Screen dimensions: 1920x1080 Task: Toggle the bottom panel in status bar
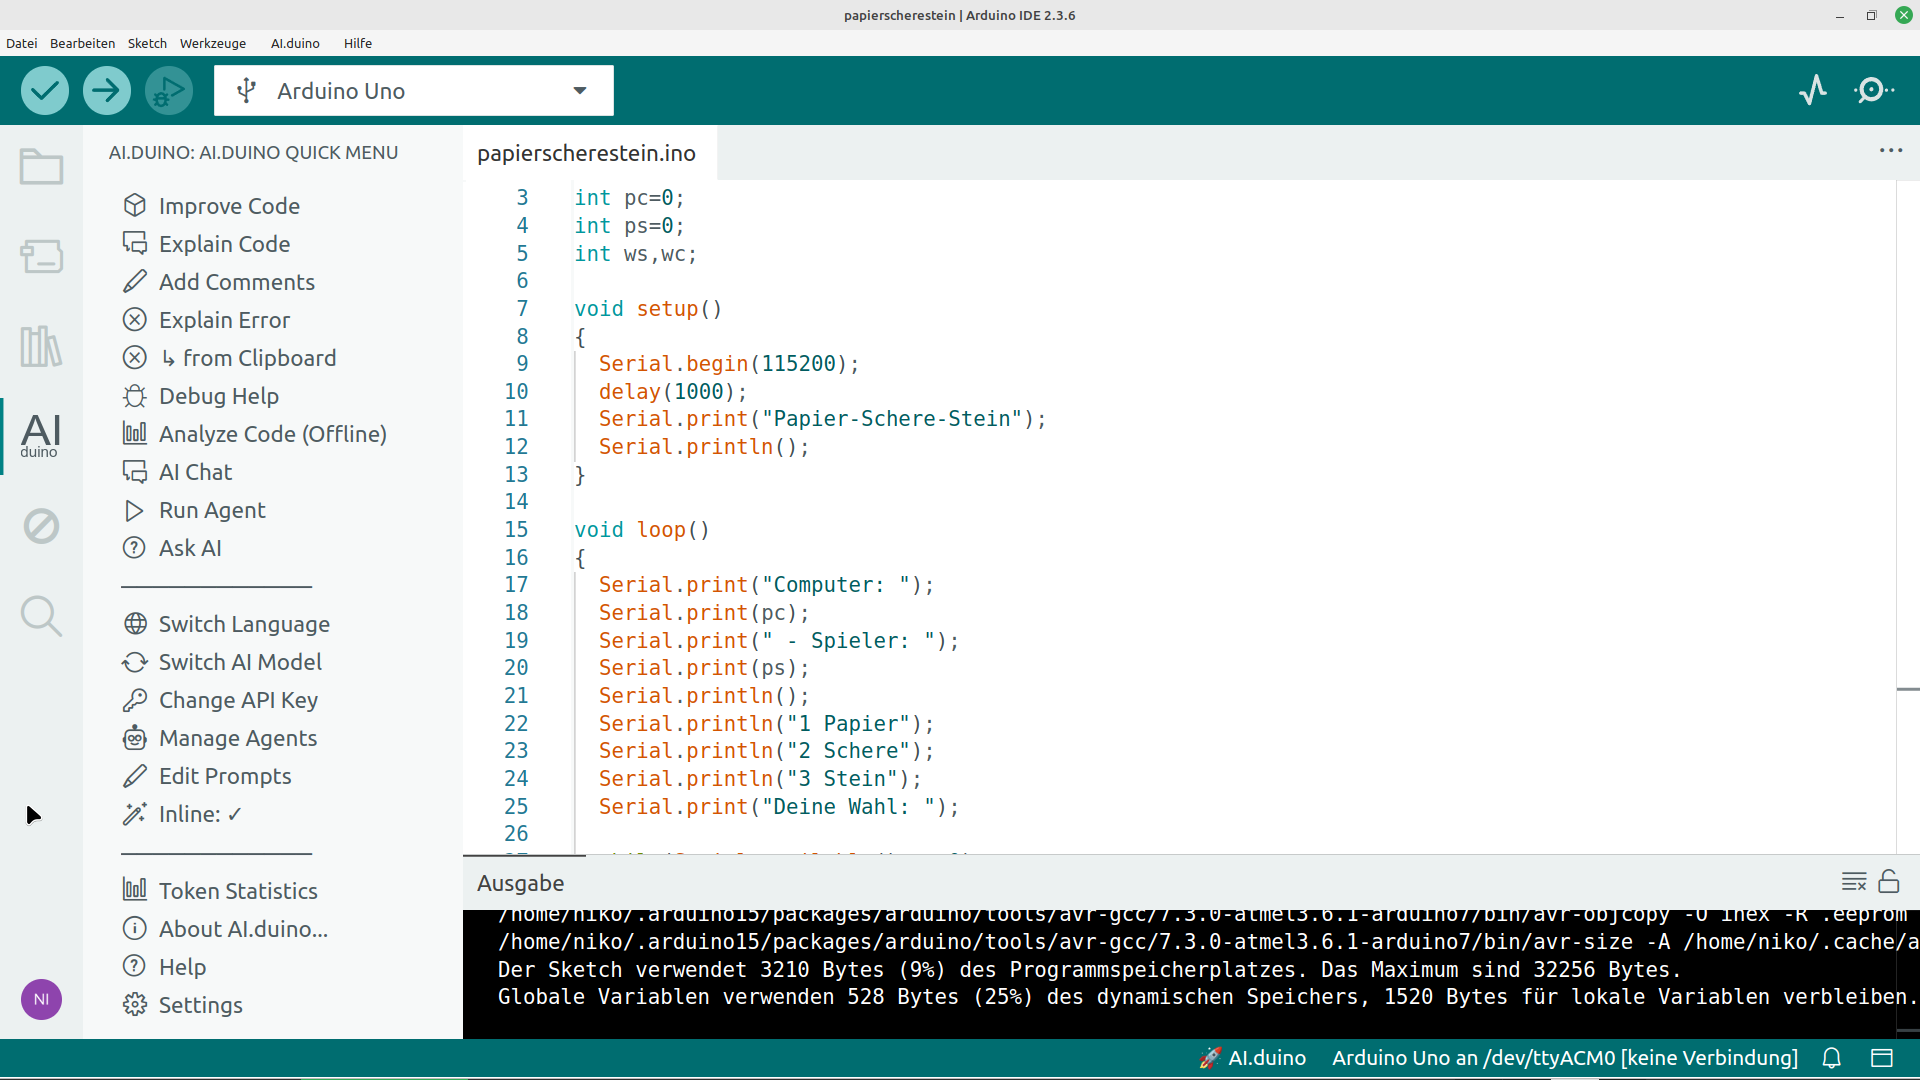(1882, 1058)
